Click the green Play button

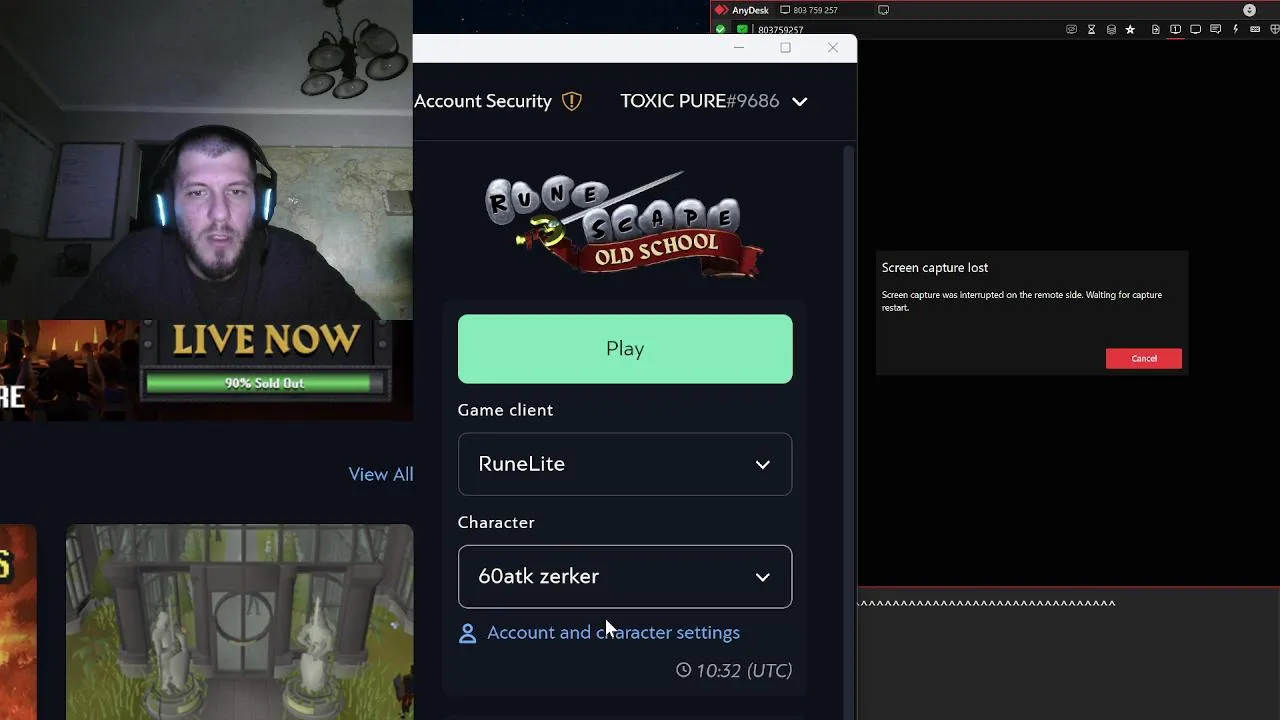tap(625, 349)
